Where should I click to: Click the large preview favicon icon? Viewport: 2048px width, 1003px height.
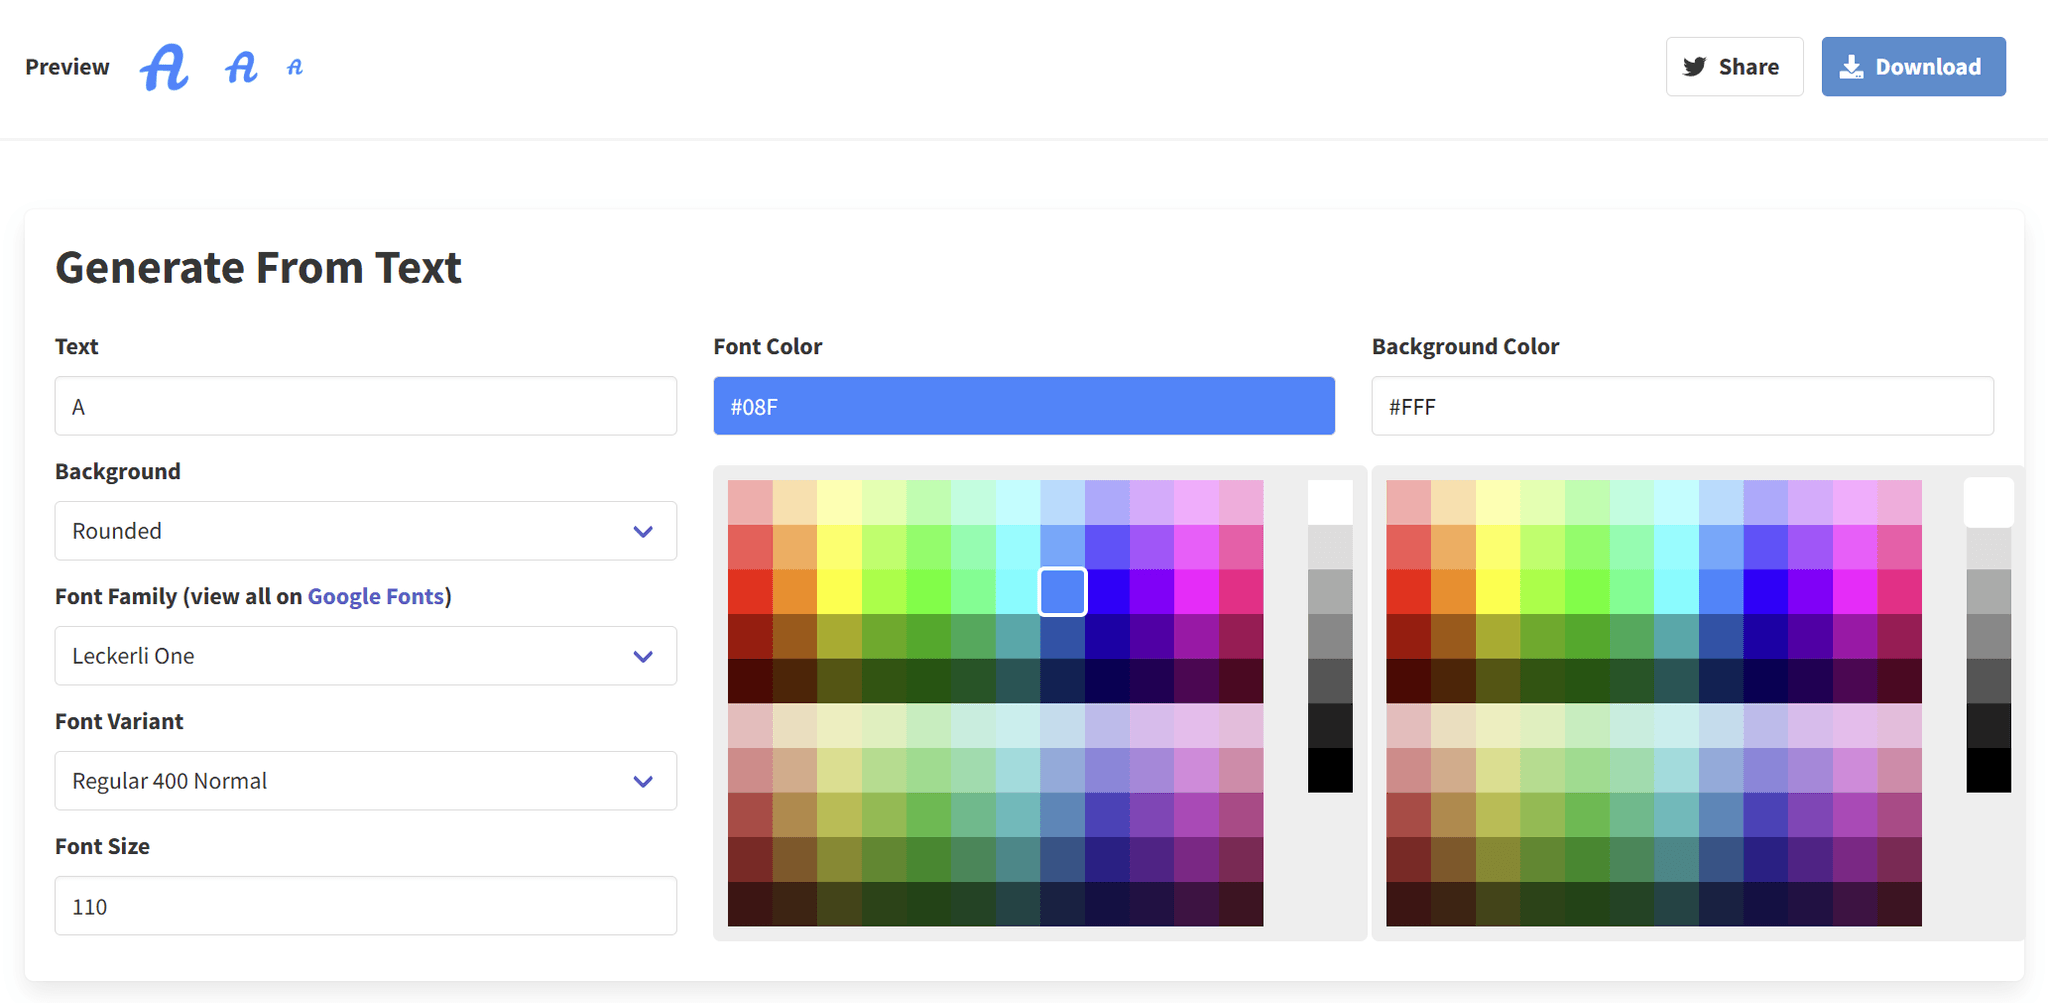[x=164, y=68]
